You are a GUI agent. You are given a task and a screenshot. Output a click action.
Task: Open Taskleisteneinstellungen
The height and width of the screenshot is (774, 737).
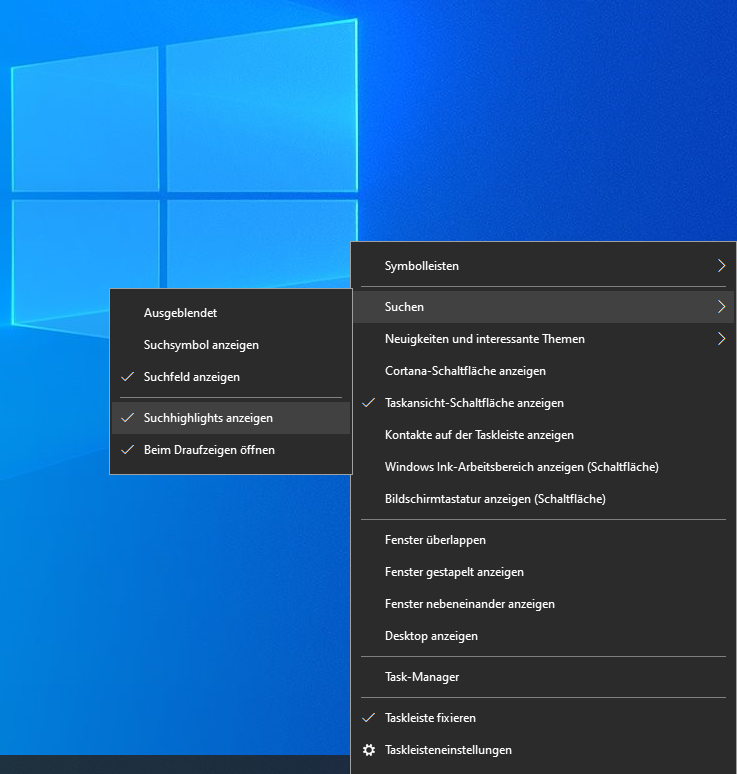[543, 750]
